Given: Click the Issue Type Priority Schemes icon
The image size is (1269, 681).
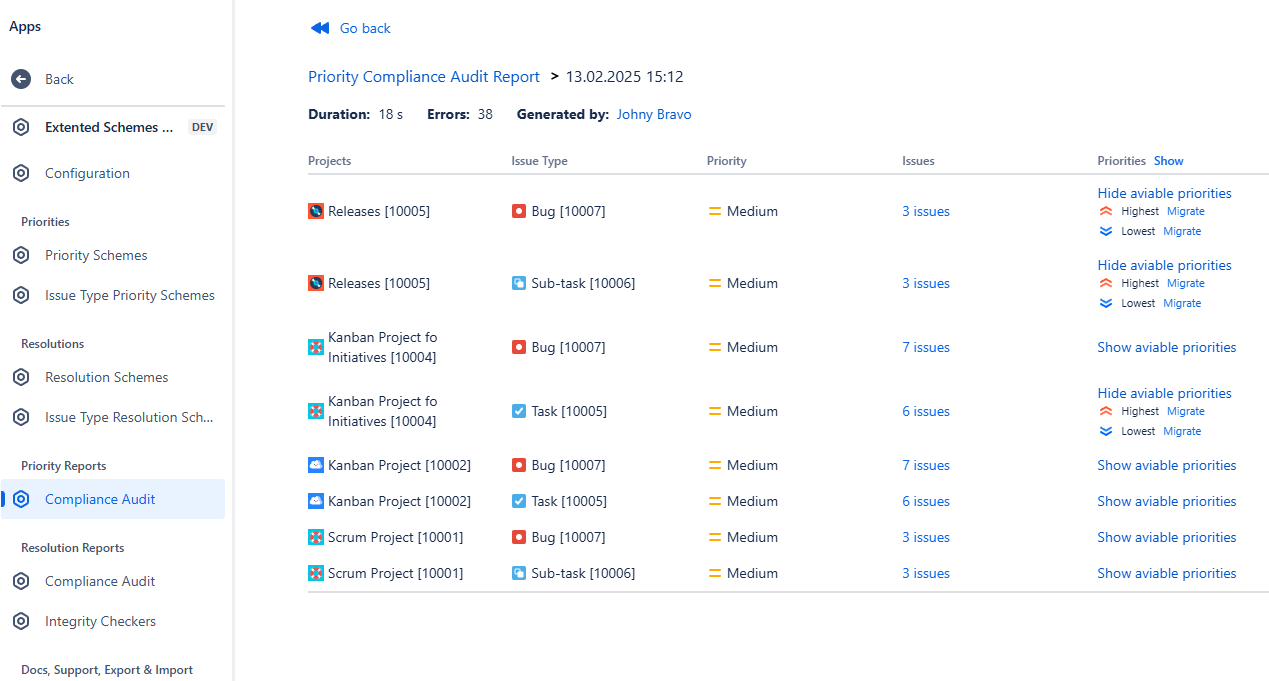Looking at the screenshot, I should click(x=21, y=295).
